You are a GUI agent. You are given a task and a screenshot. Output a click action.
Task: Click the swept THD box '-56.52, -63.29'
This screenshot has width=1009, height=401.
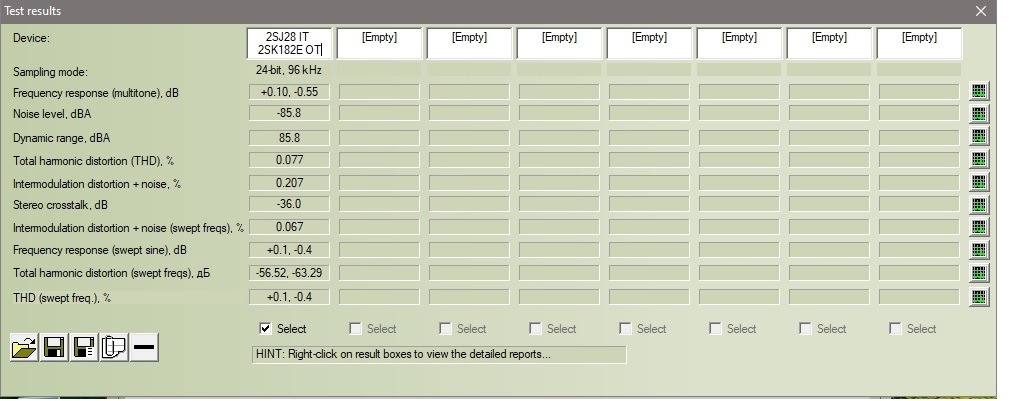290,273
